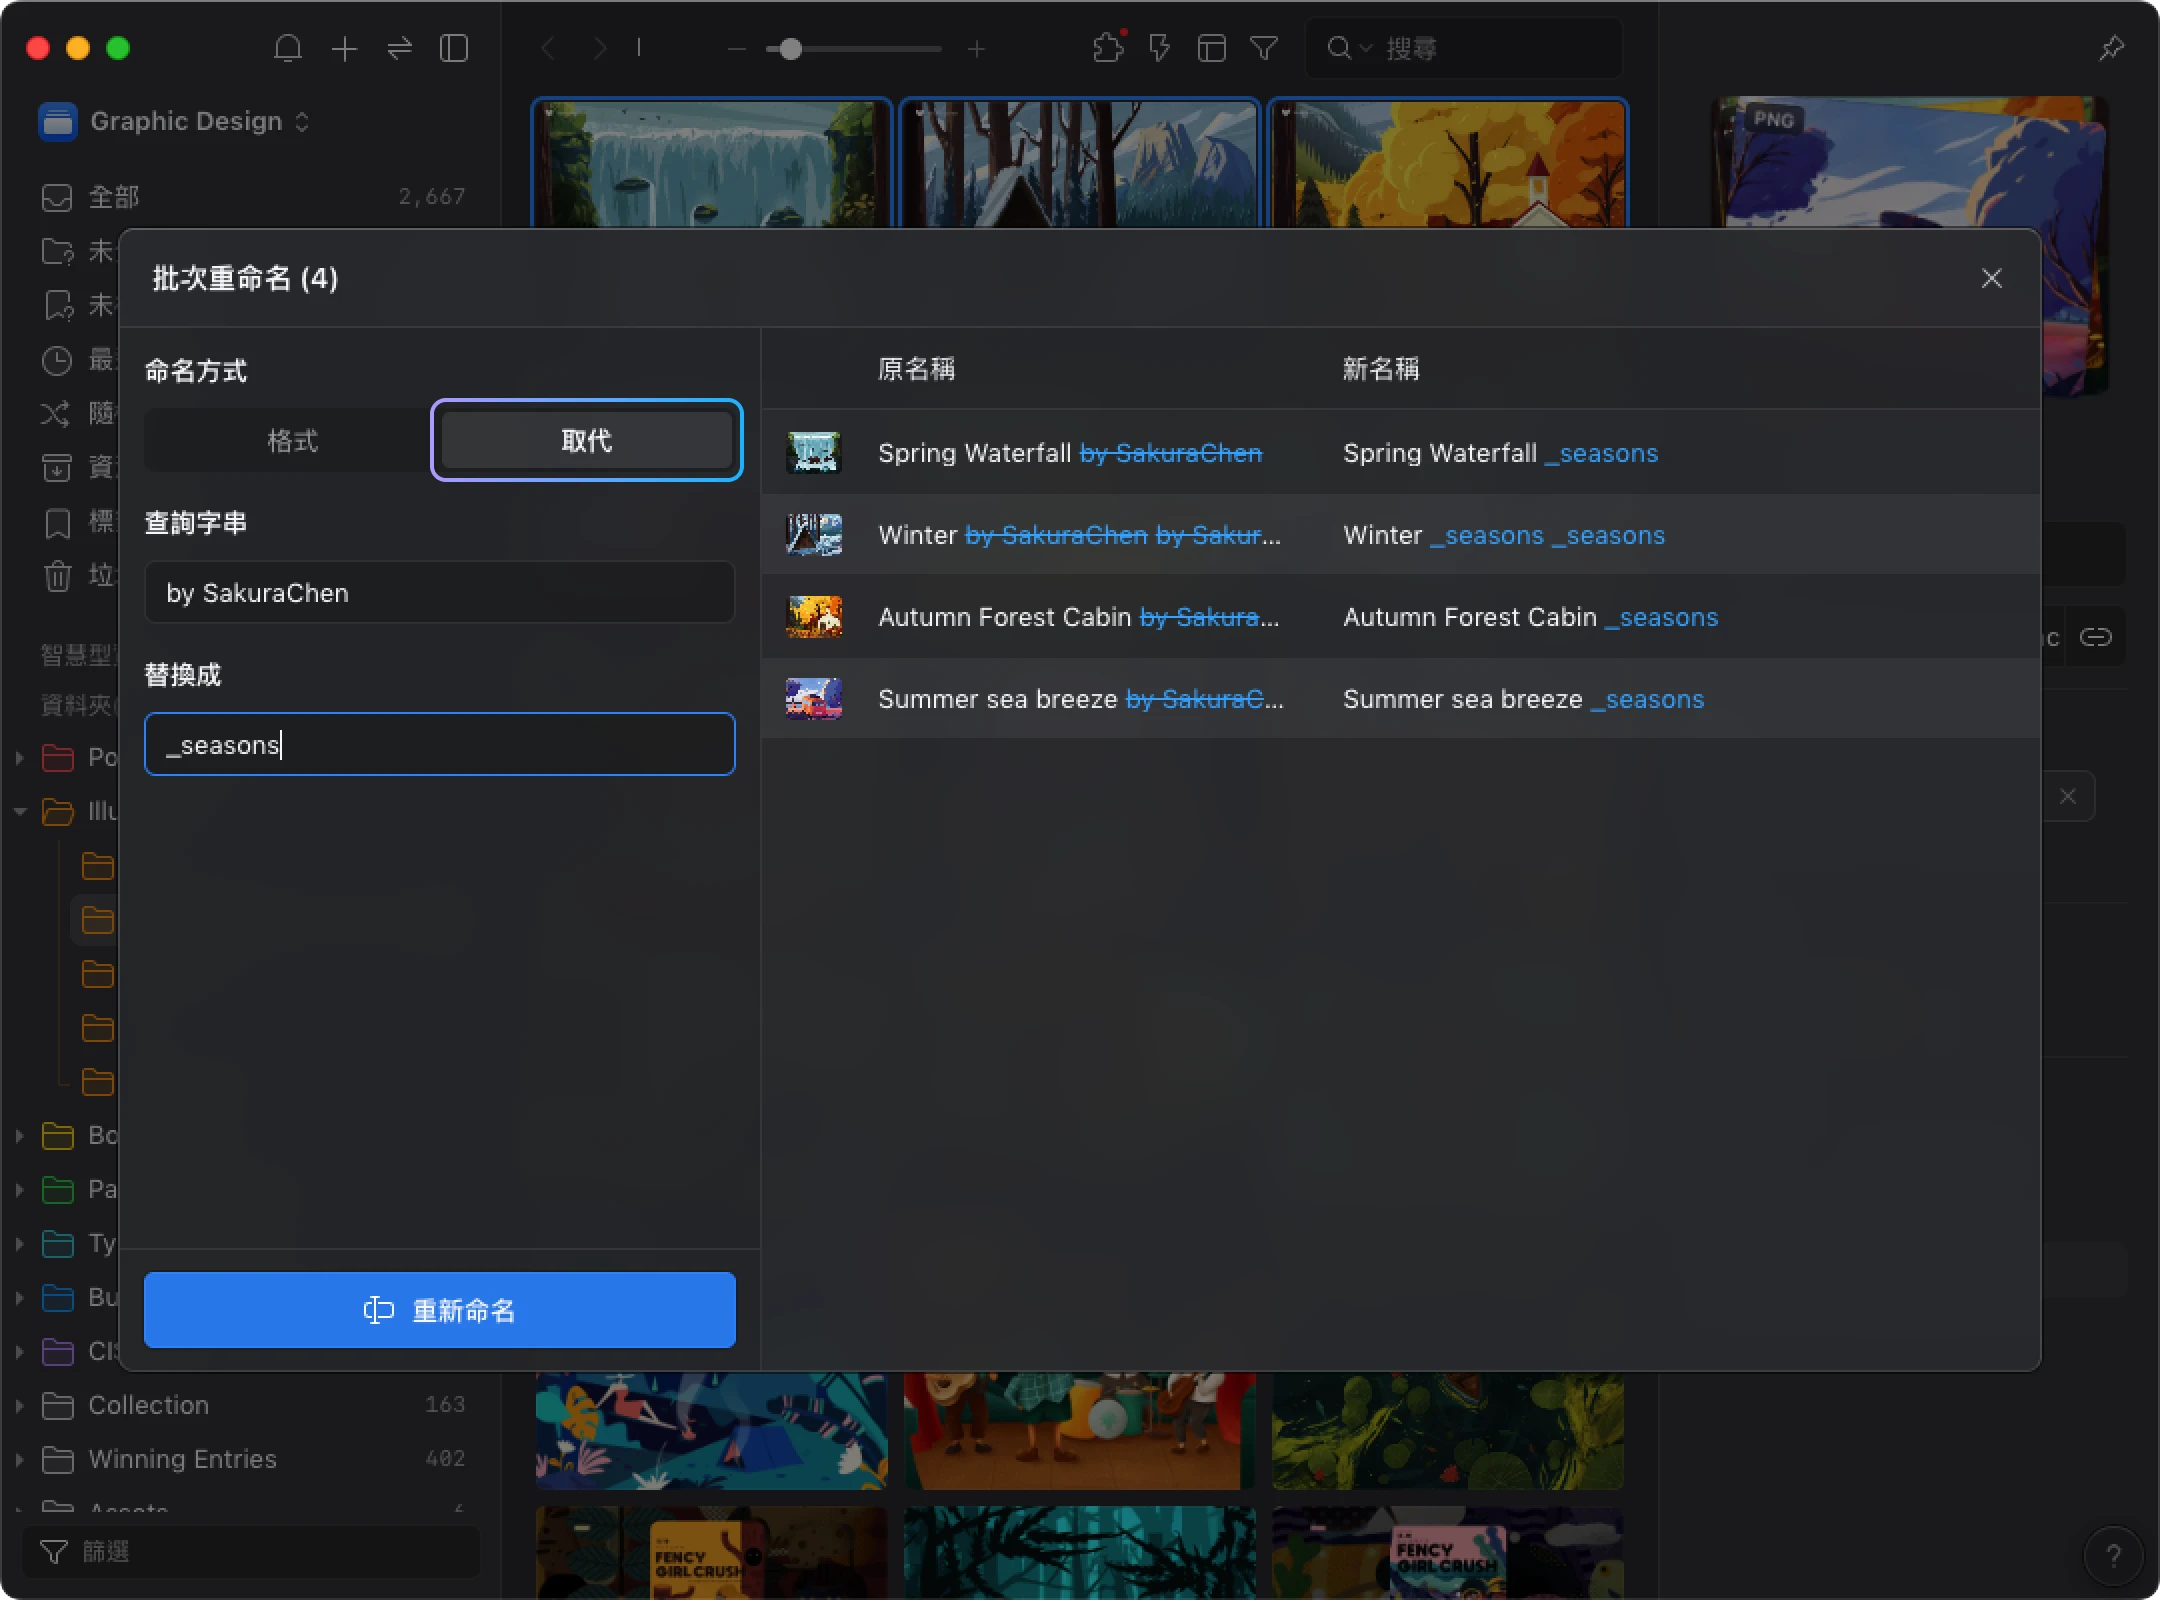This screenshot has height=1600, width=2160.
Task: Click the link chain icon in inspector
Action: pyautogui.click(x=2095, y=637)
